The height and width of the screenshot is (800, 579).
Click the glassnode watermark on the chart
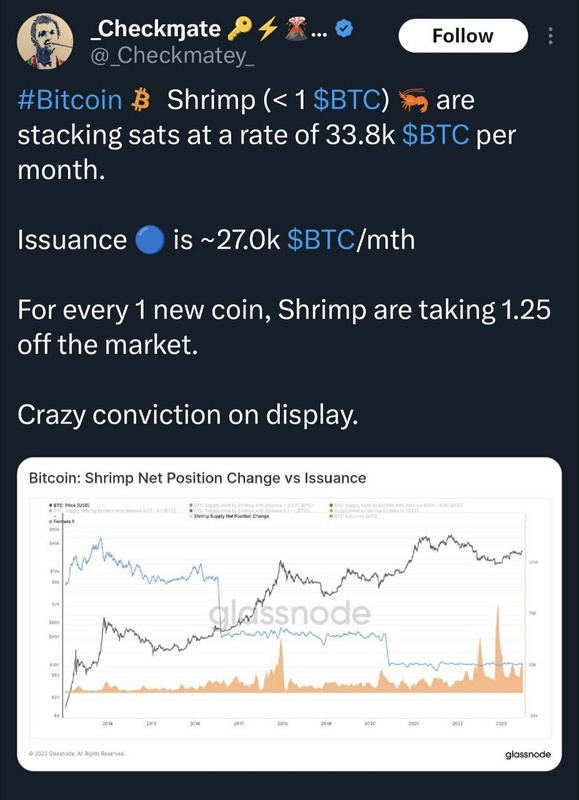pos(290,610)
